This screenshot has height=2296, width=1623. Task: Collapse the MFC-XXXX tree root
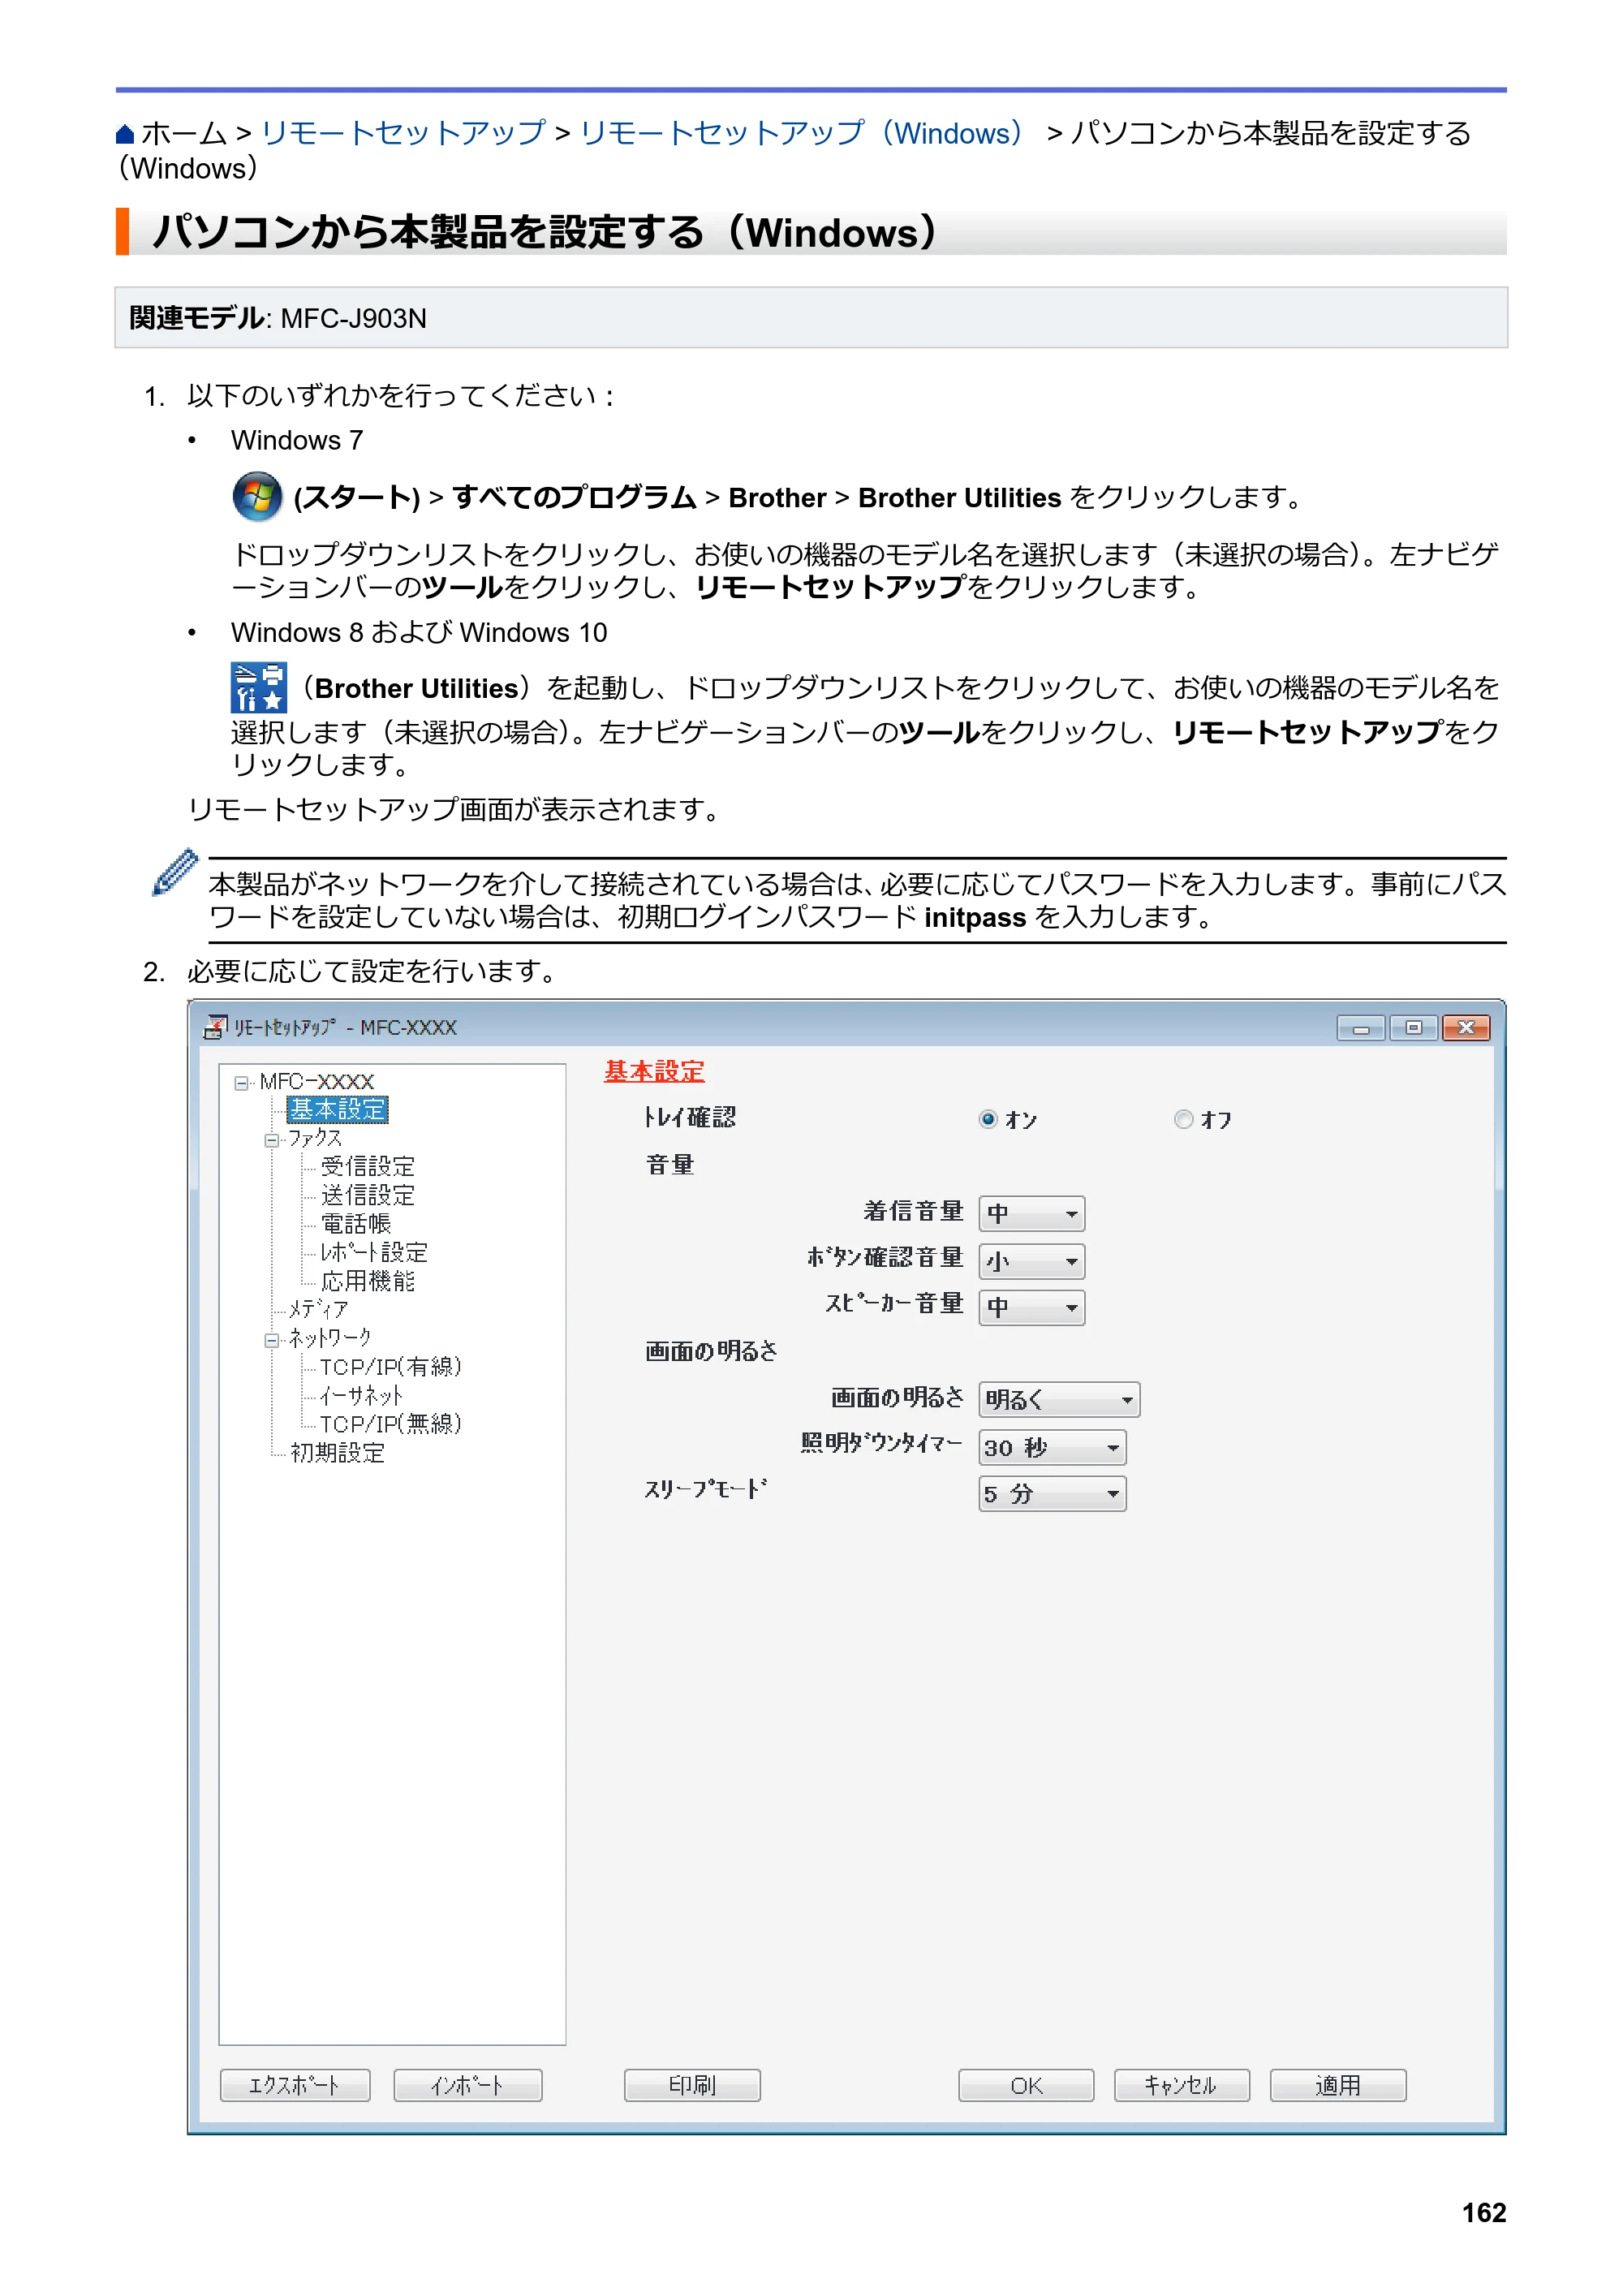241,1083
